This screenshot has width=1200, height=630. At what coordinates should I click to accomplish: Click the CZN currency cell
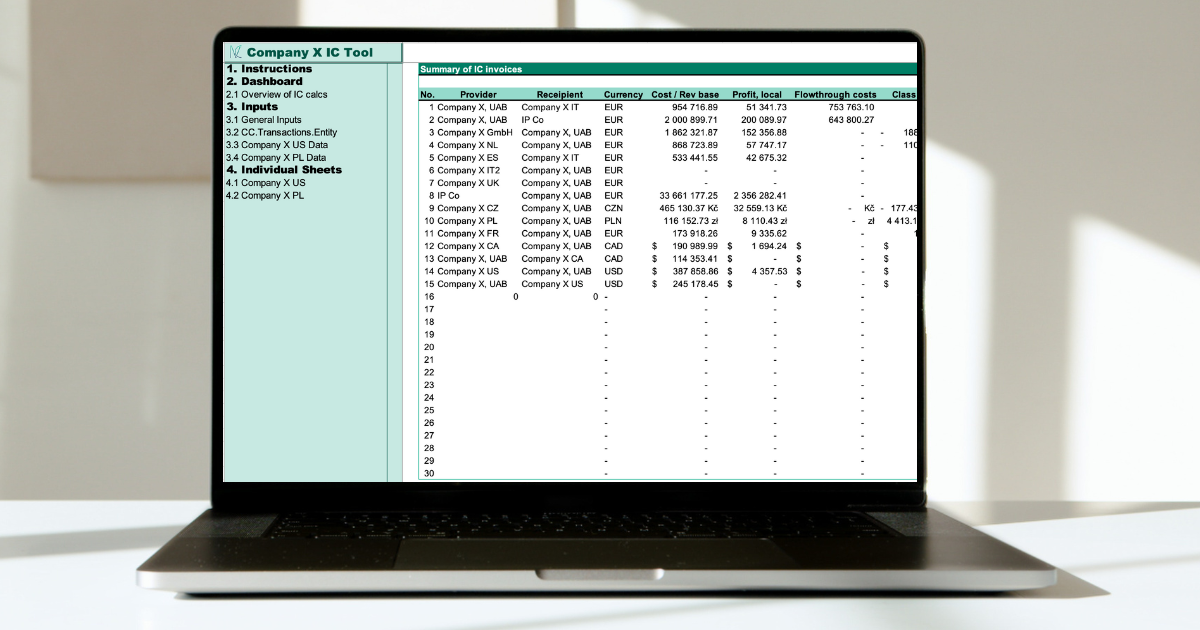pyautogui.click(x=613, y=208)
